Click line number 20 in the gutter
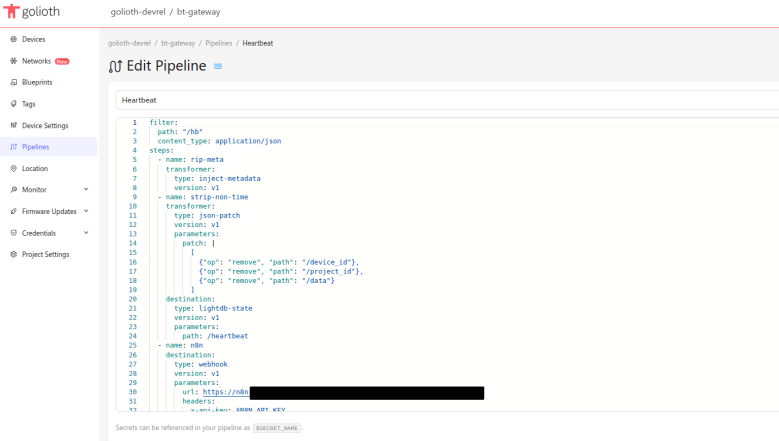 [133, 299]
